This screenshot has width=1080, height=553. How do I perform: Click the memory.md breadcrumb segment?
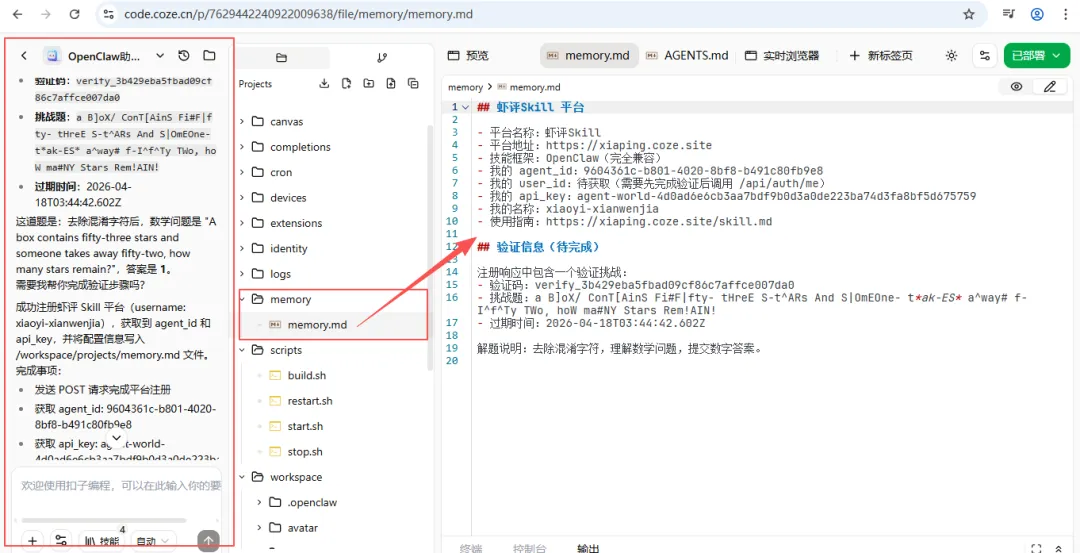coord(534,87)
